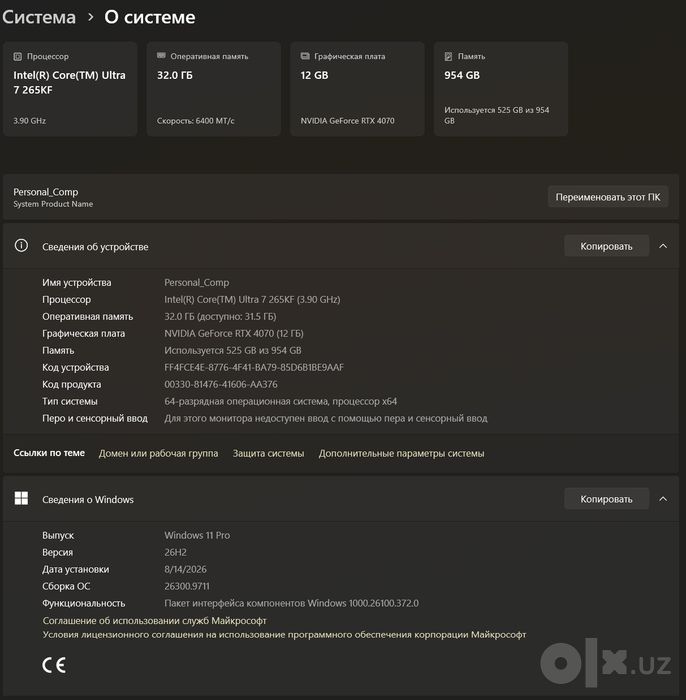Click the Дата установки label
Screen dimensions: 686x700
(75, 569)
